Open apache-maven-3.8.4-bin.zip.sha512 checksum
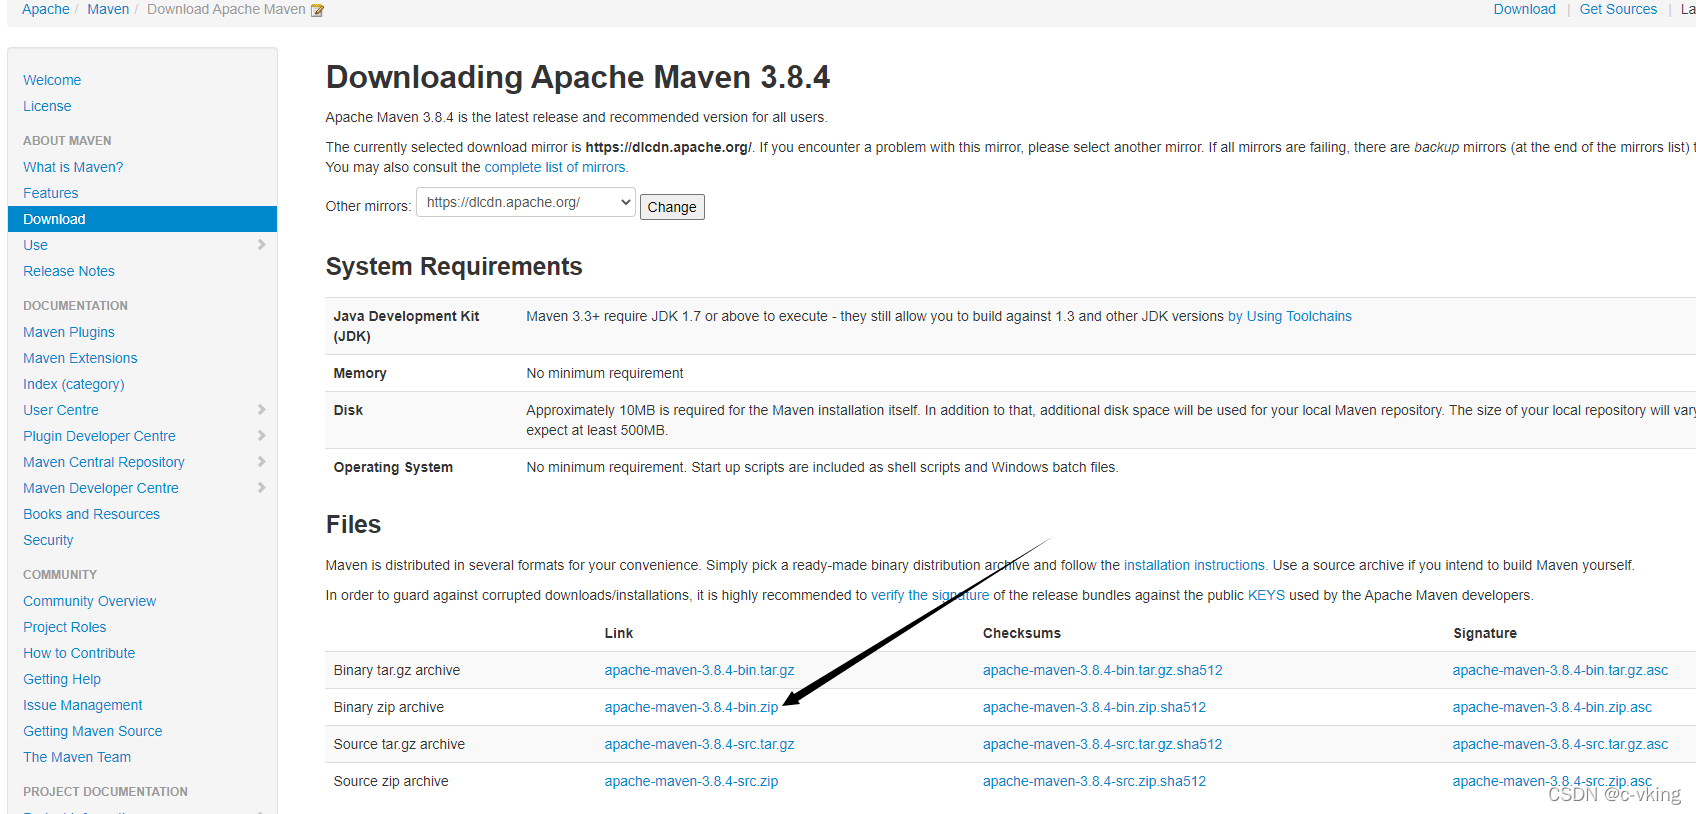 (x=1094, y=707)
